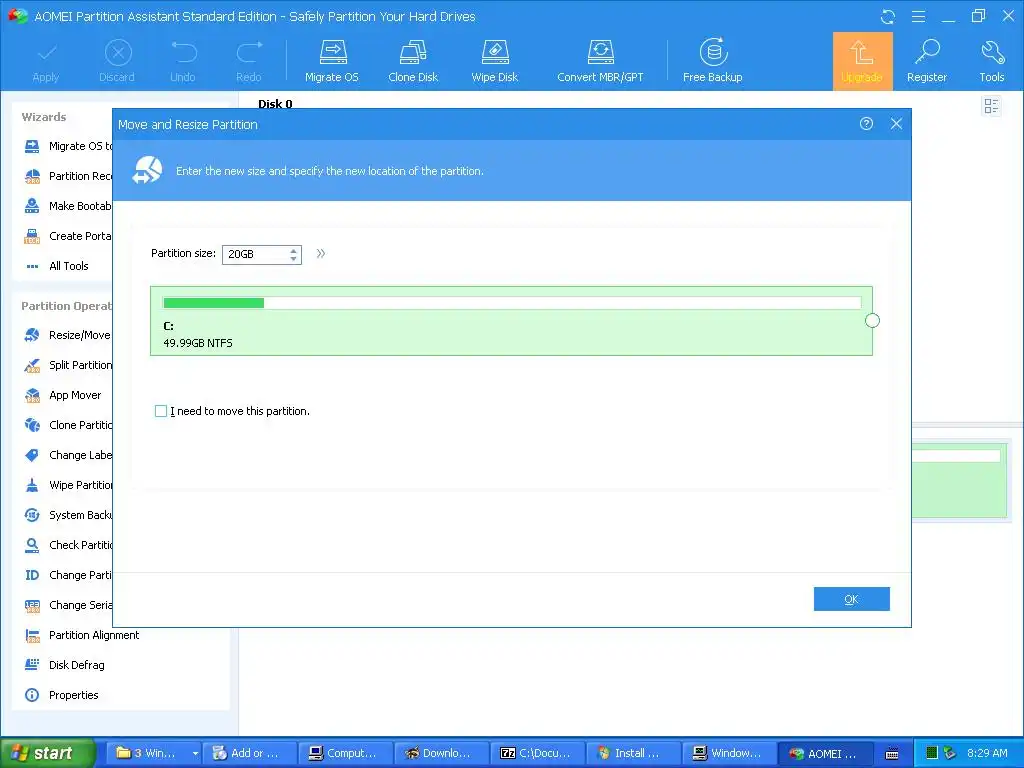Click the OK button in dialog
Viewport: 1024px width, 768px height.
click(x=852, y=599)
